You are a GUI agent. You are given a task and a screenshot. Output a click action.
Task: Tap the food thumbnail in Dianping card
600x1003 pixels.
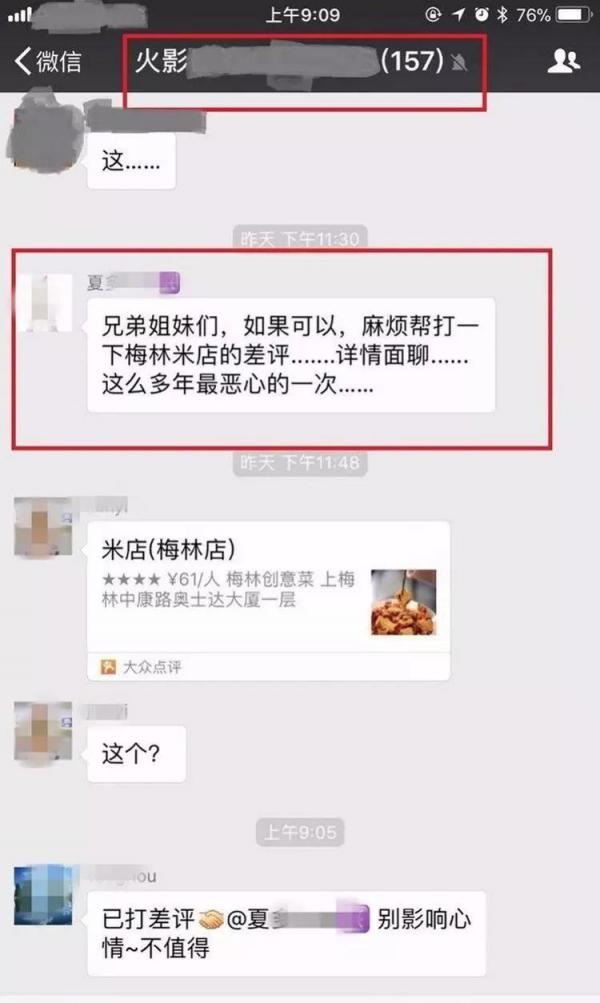point(404,602)
